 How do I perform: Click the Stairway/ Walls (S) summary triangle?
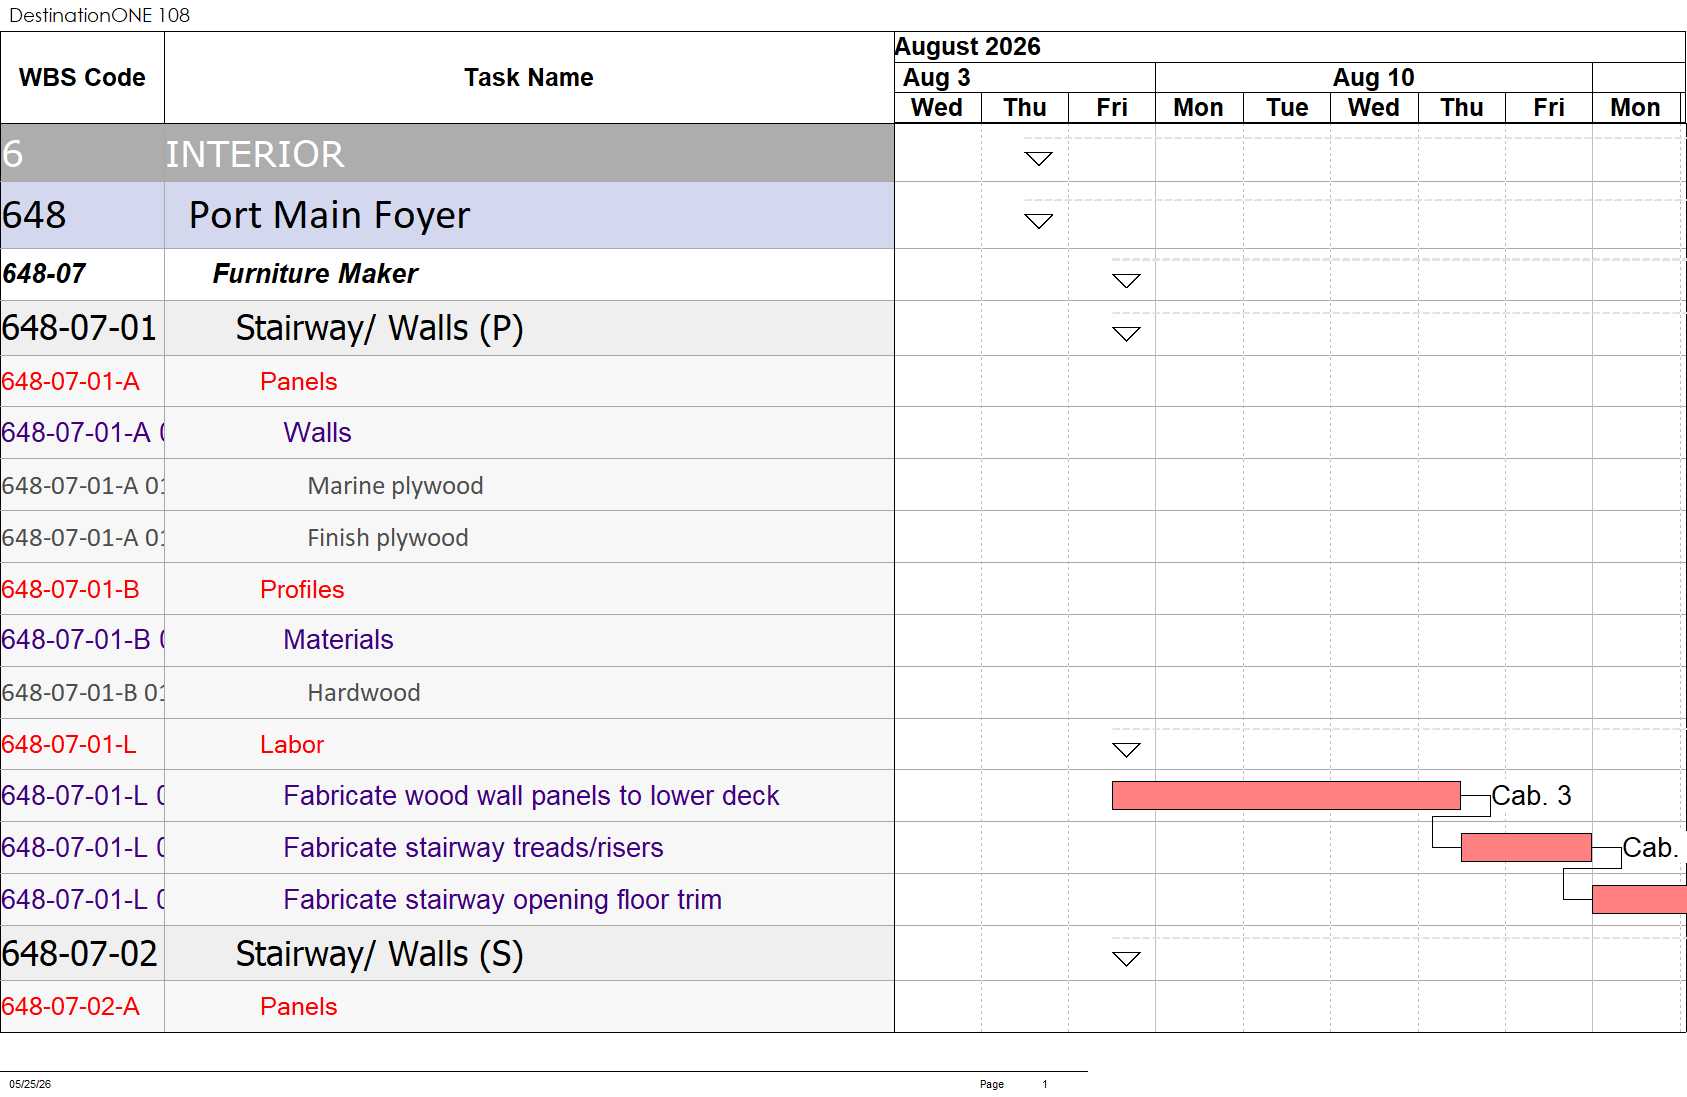[1126, 959]
